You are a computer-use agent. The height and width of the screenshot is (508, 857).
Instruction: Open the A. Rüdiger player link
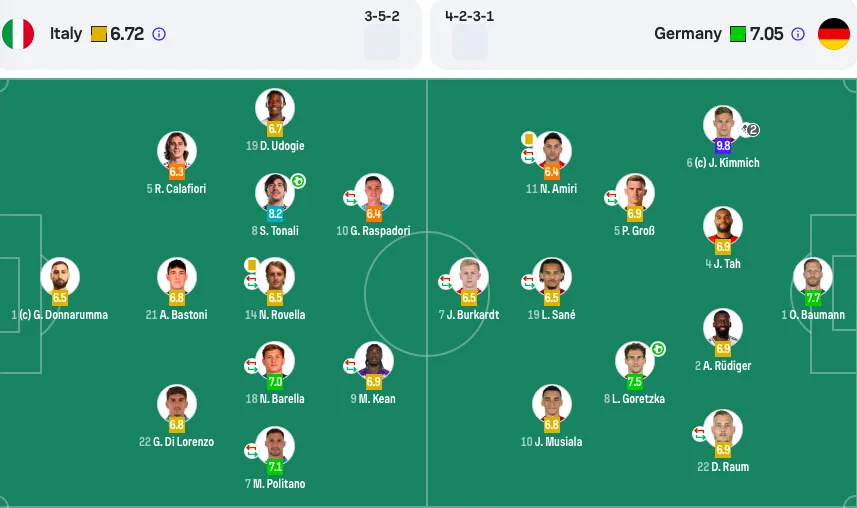tap(723, 366)
